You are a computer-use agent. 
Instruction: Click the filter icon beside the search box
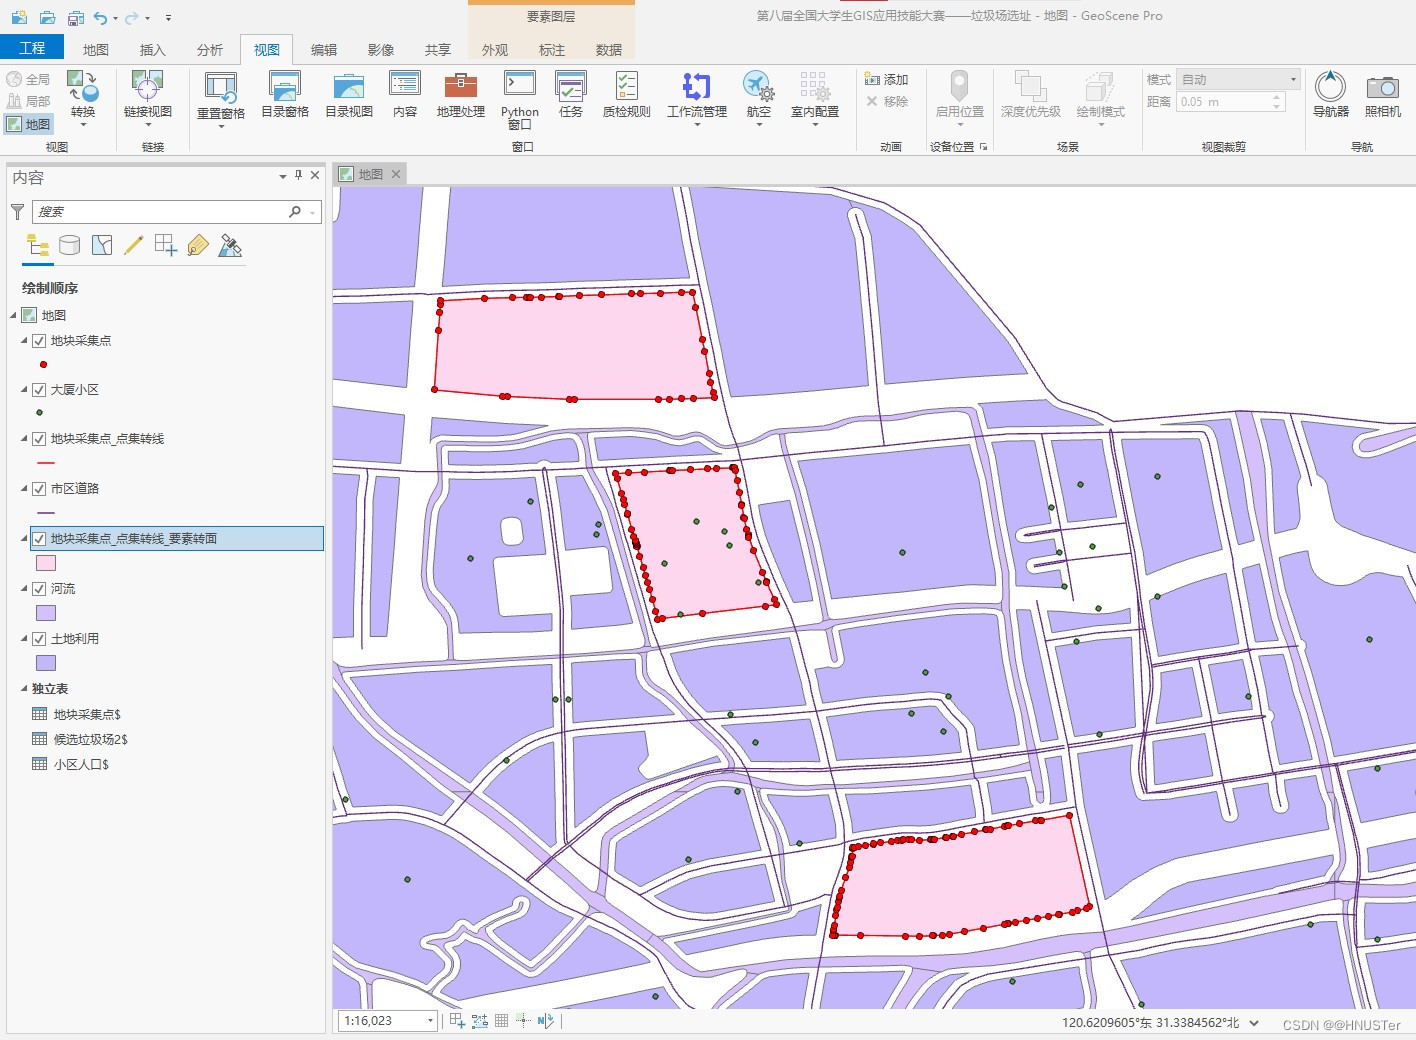click(x=17, y=211)
